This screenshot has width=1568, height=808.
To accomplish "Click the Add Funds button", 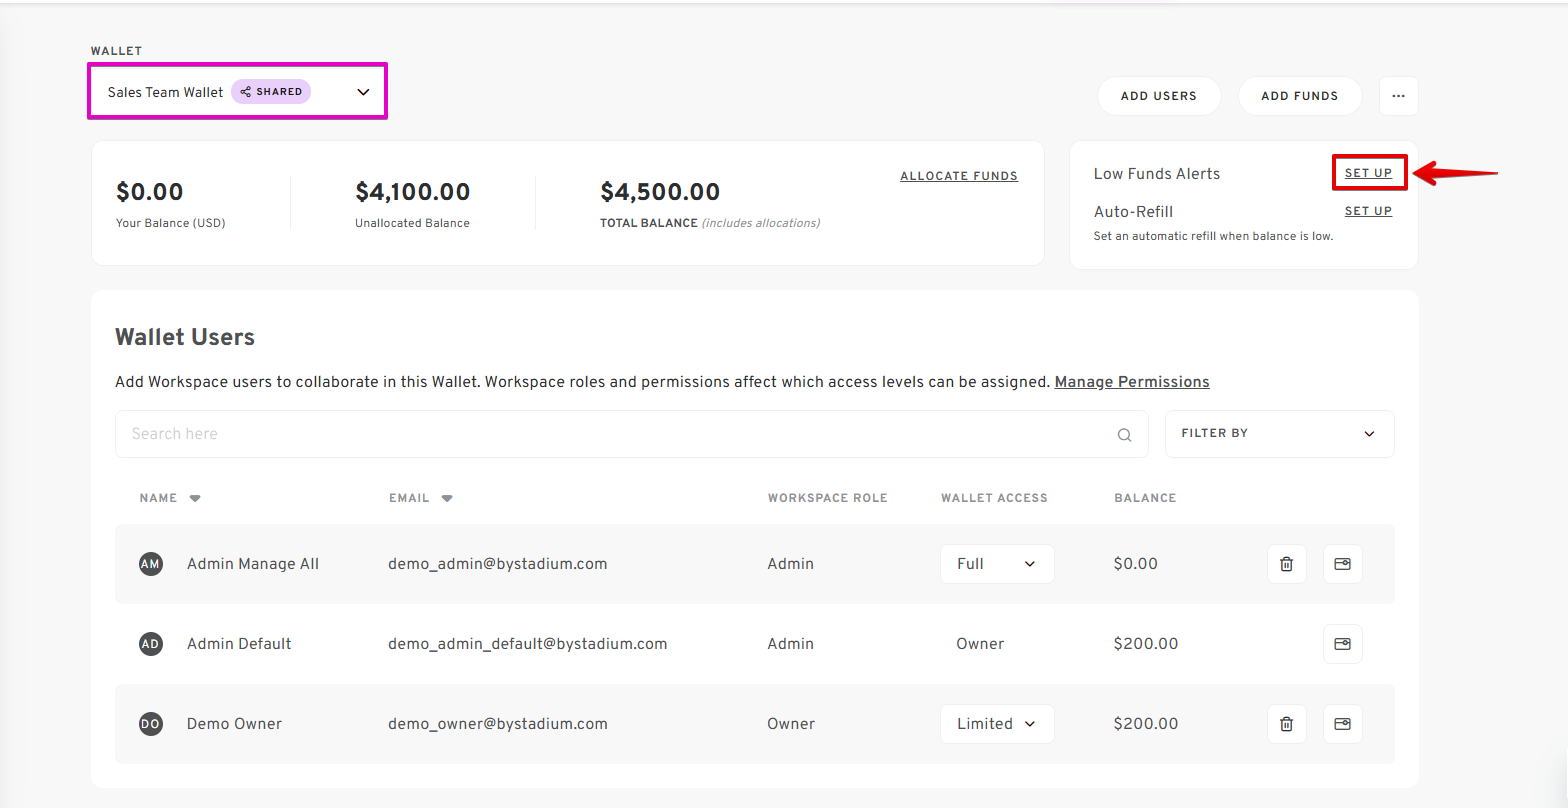I will 1299,96.
